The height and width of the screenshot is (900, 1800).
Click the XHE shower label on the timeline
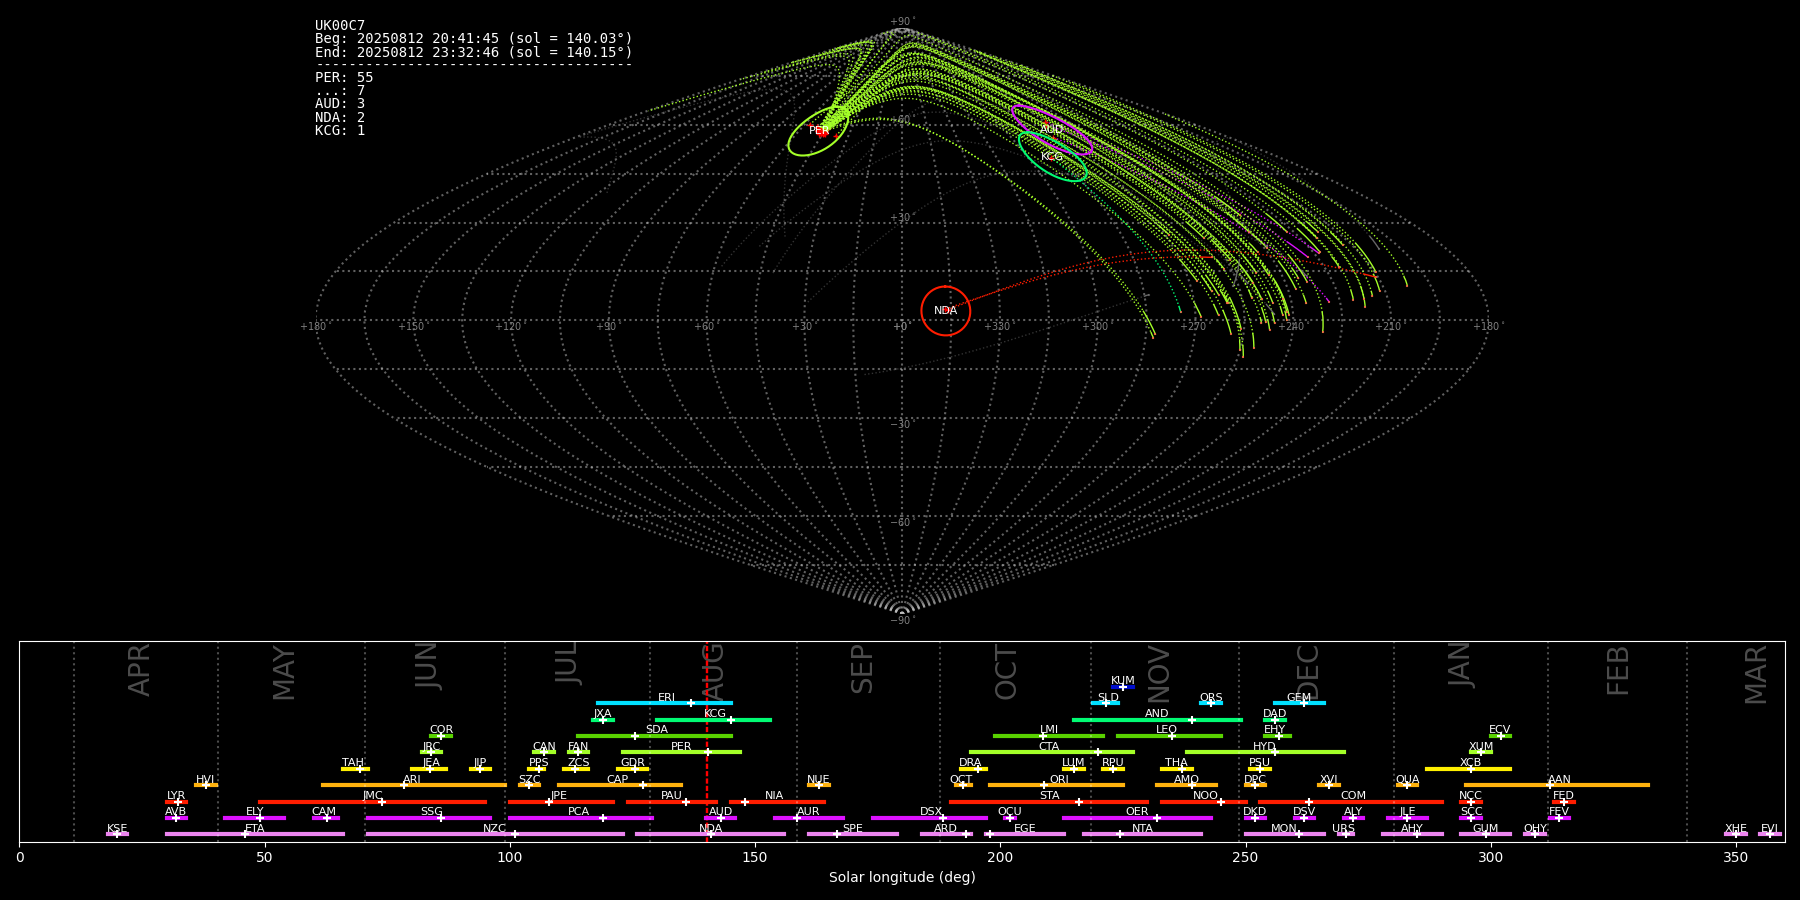click(x=1736, y=829)
